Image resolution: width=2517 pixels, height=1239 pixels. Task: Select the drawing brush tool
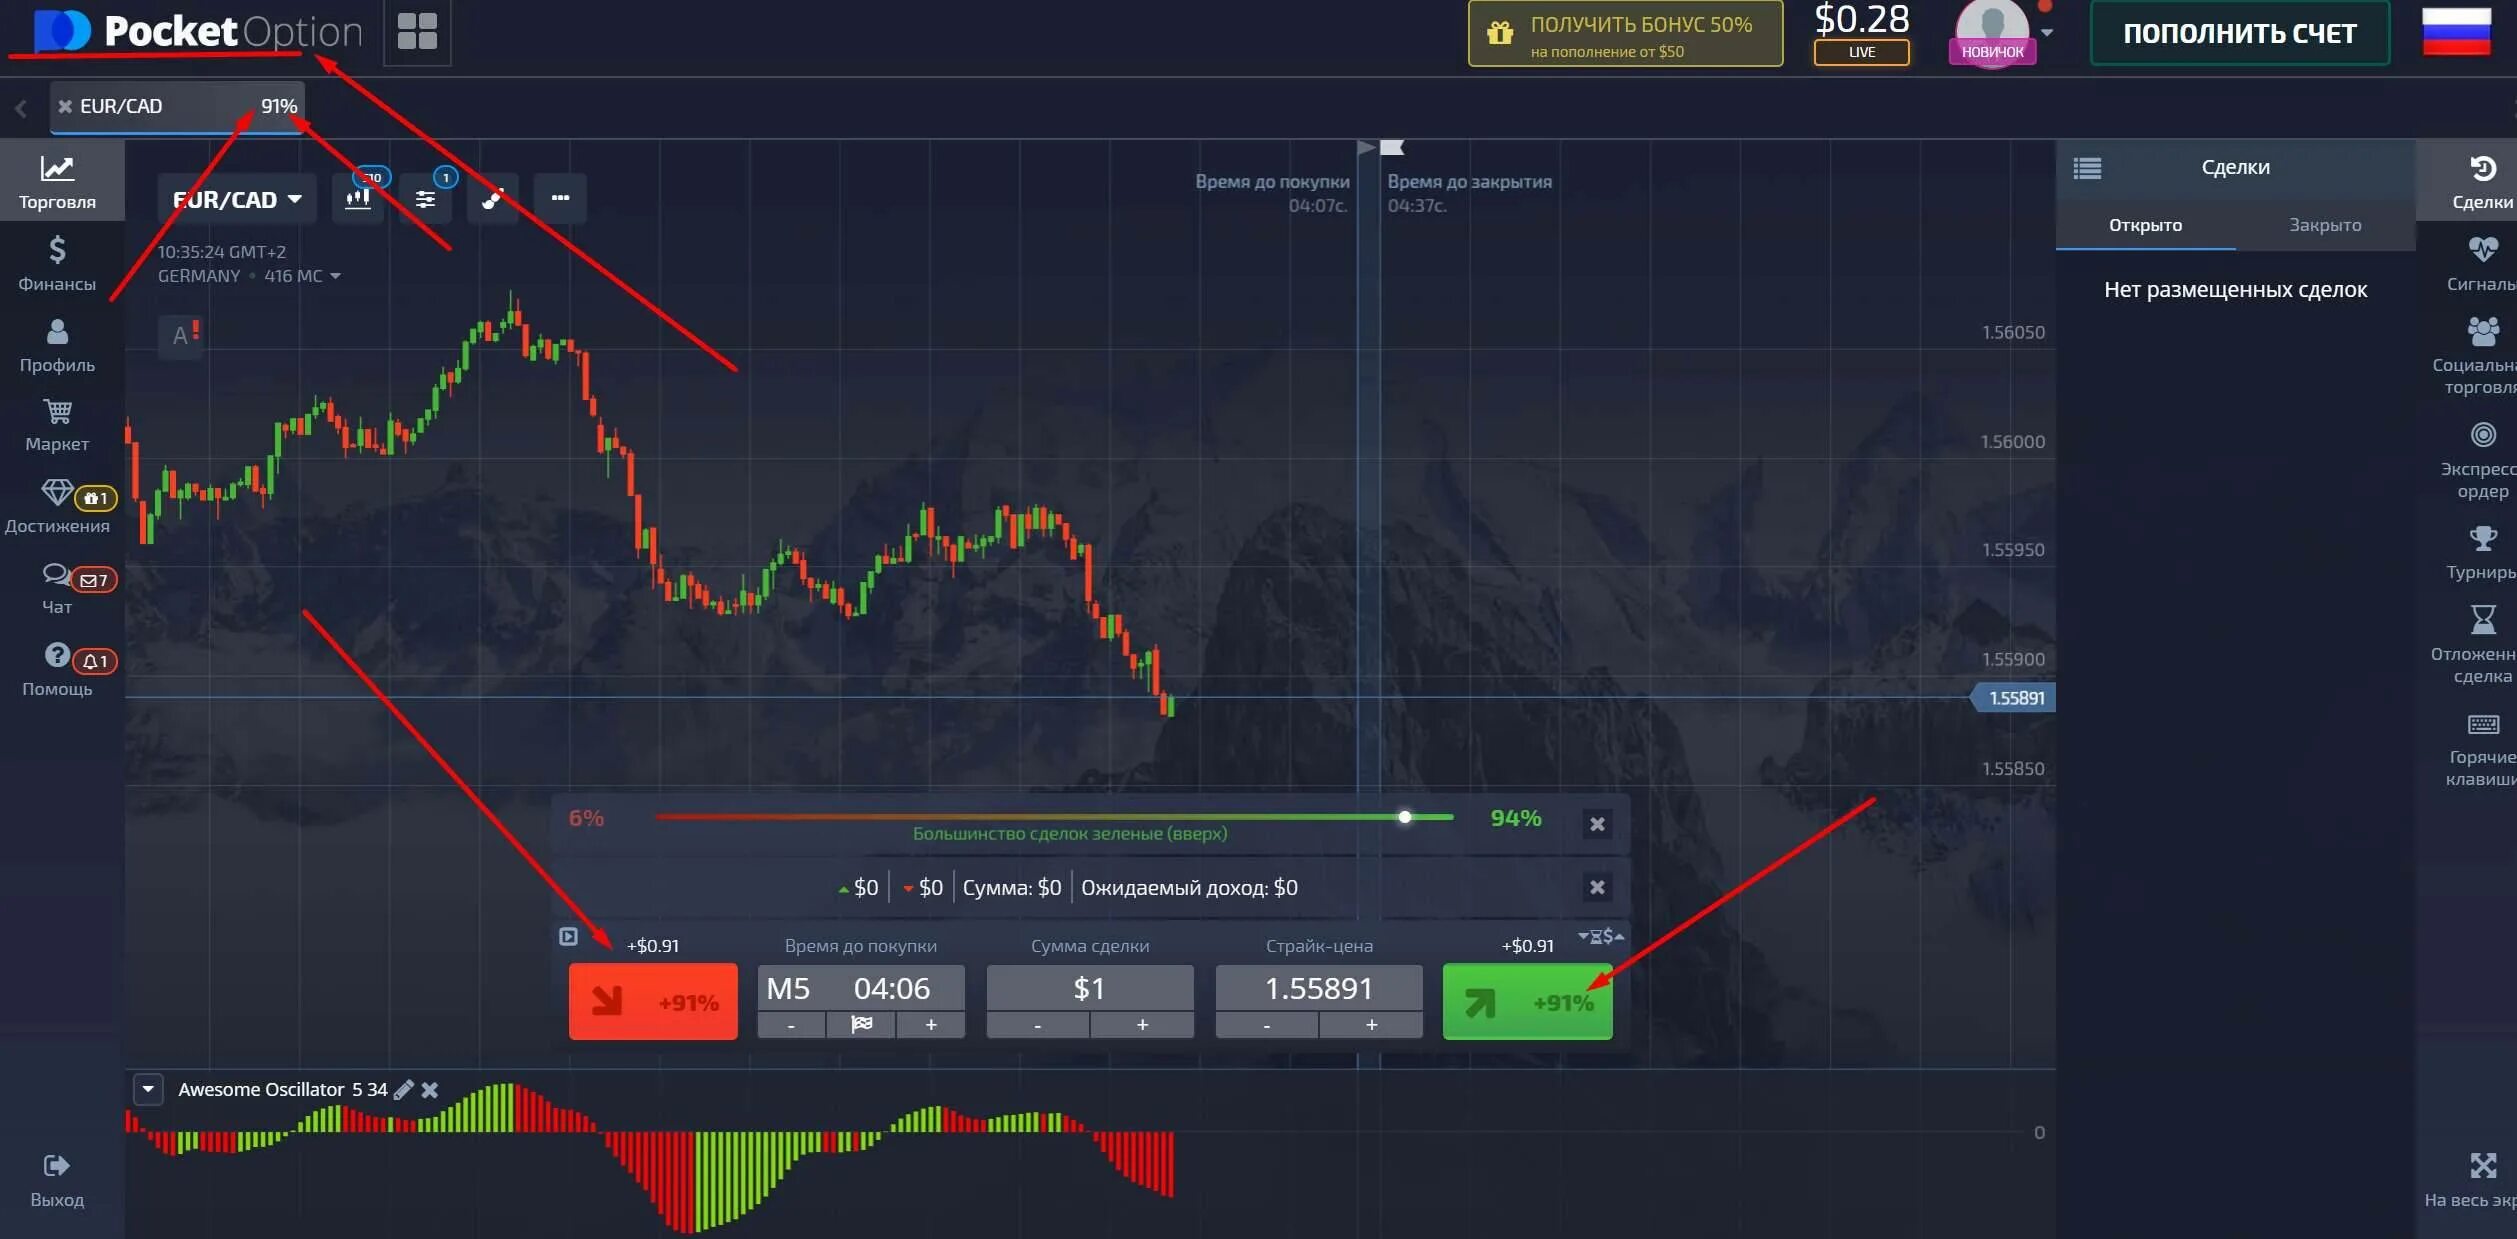pyautogui.click(x=492, y=198)
